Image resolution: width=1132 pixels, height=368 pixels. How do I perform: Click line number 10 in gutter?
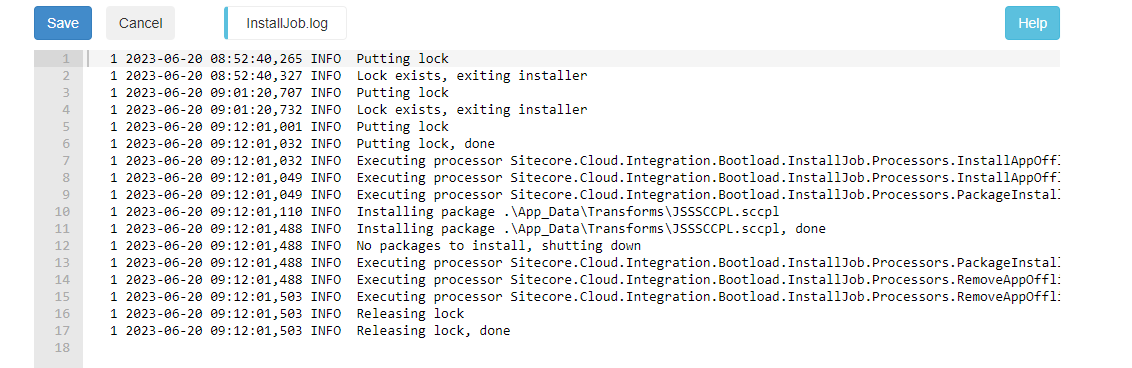click(x=66, y=211)
